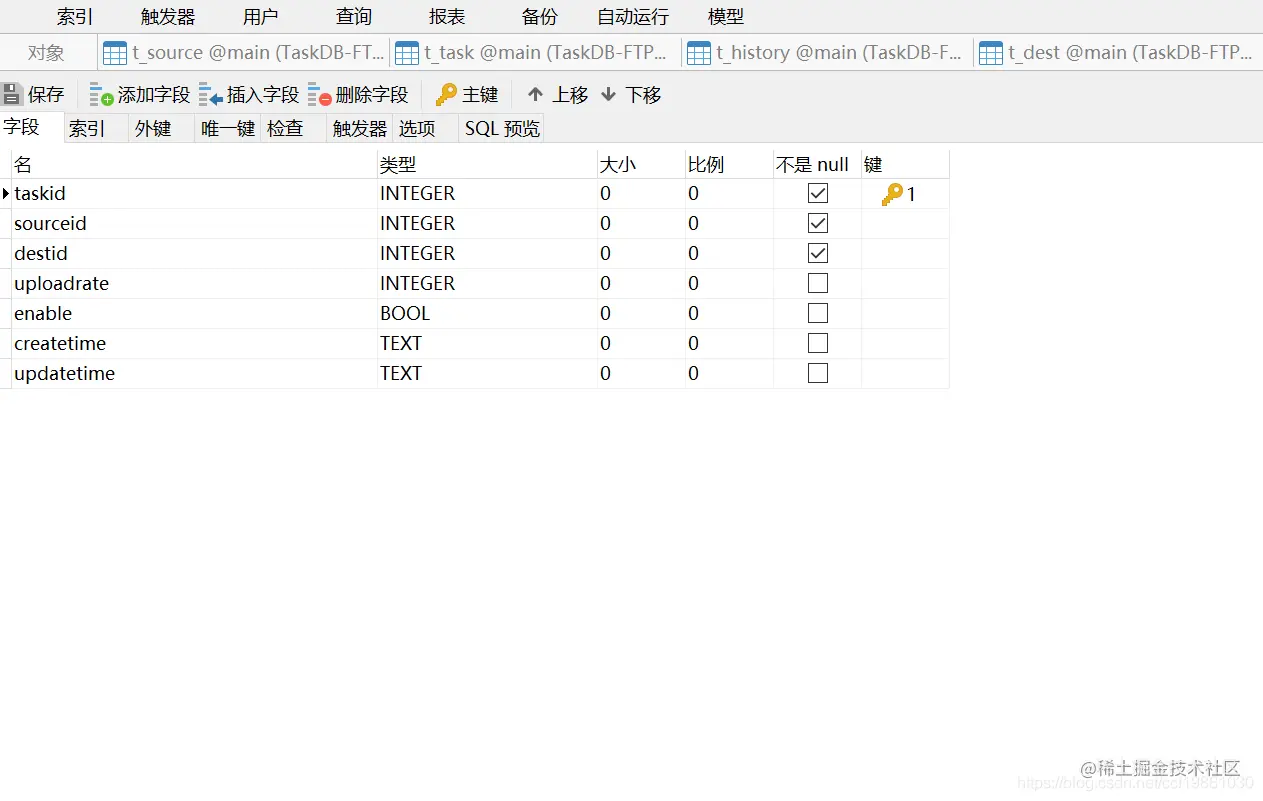Open the 外键 foreign keys section
1263x801 pixels.
(x=155, y=128)
